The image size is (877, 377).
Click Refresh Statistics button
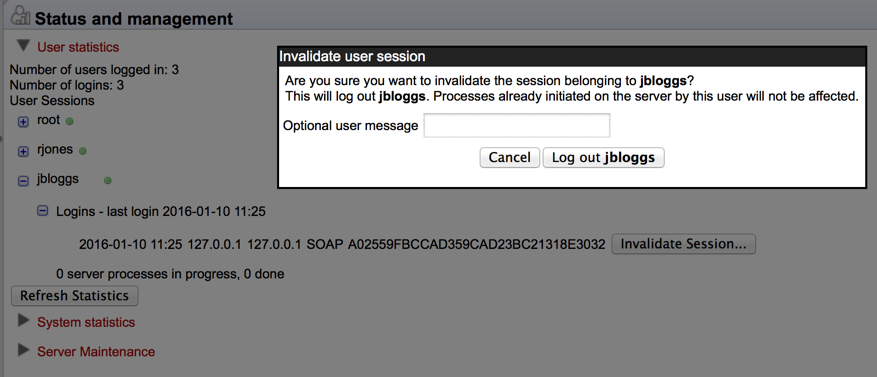pos(74,296)
